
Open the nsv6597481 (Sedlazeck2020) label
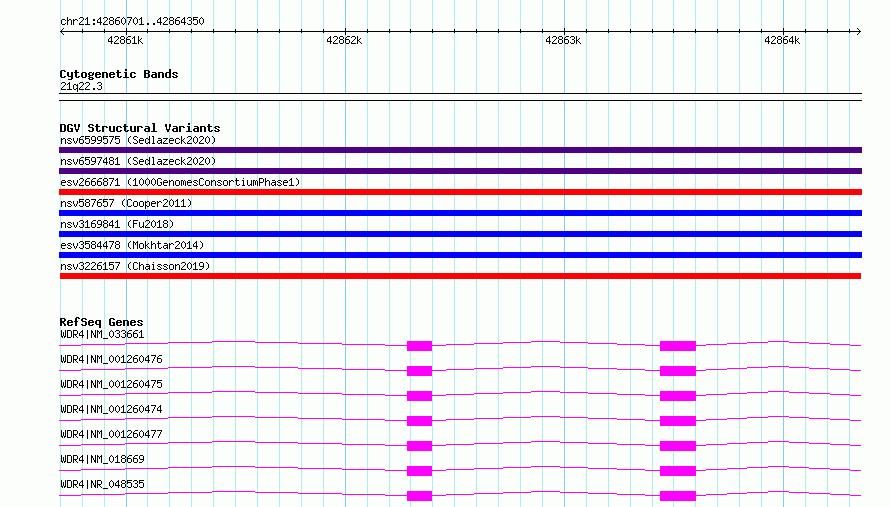(x=138, y=161)
